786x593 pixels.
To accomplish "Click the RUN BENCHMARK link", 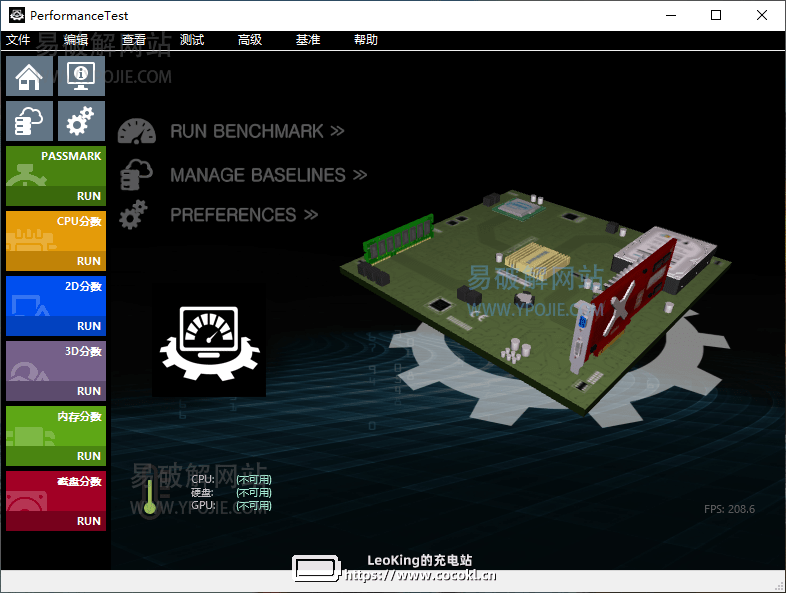I will [257, 131].
